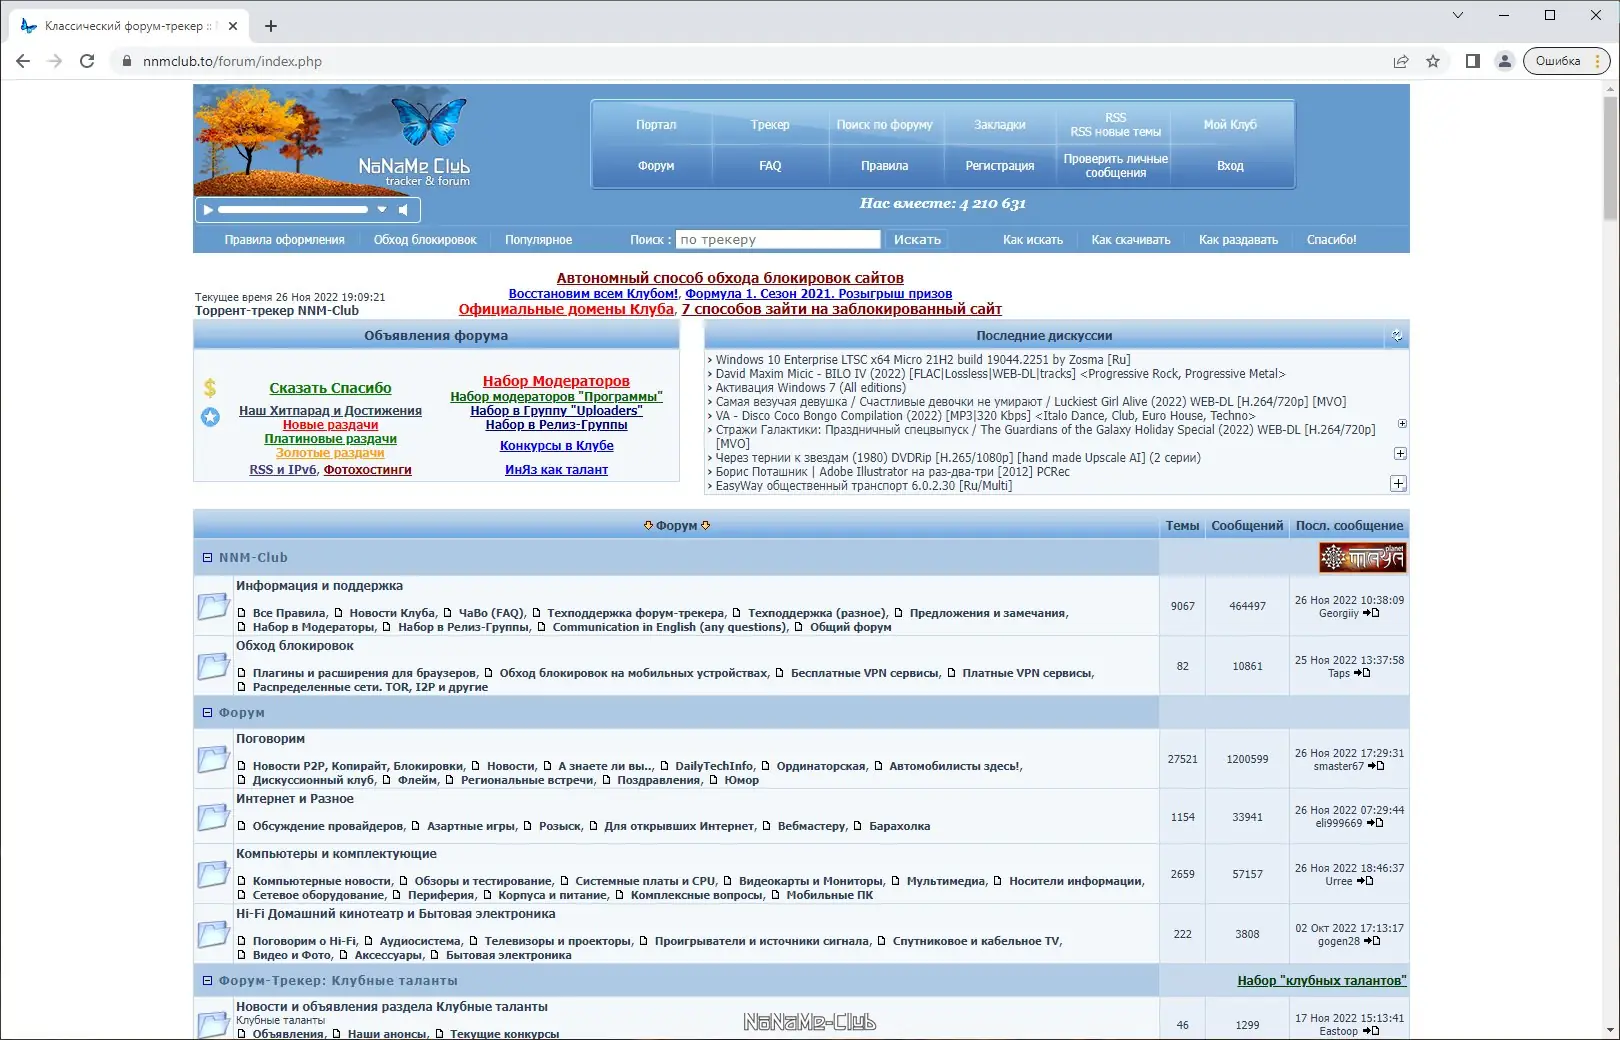Click the dollar sign donation icon
The image size is (1620, 1040).
pyautogui.click(x=210, y=388)
